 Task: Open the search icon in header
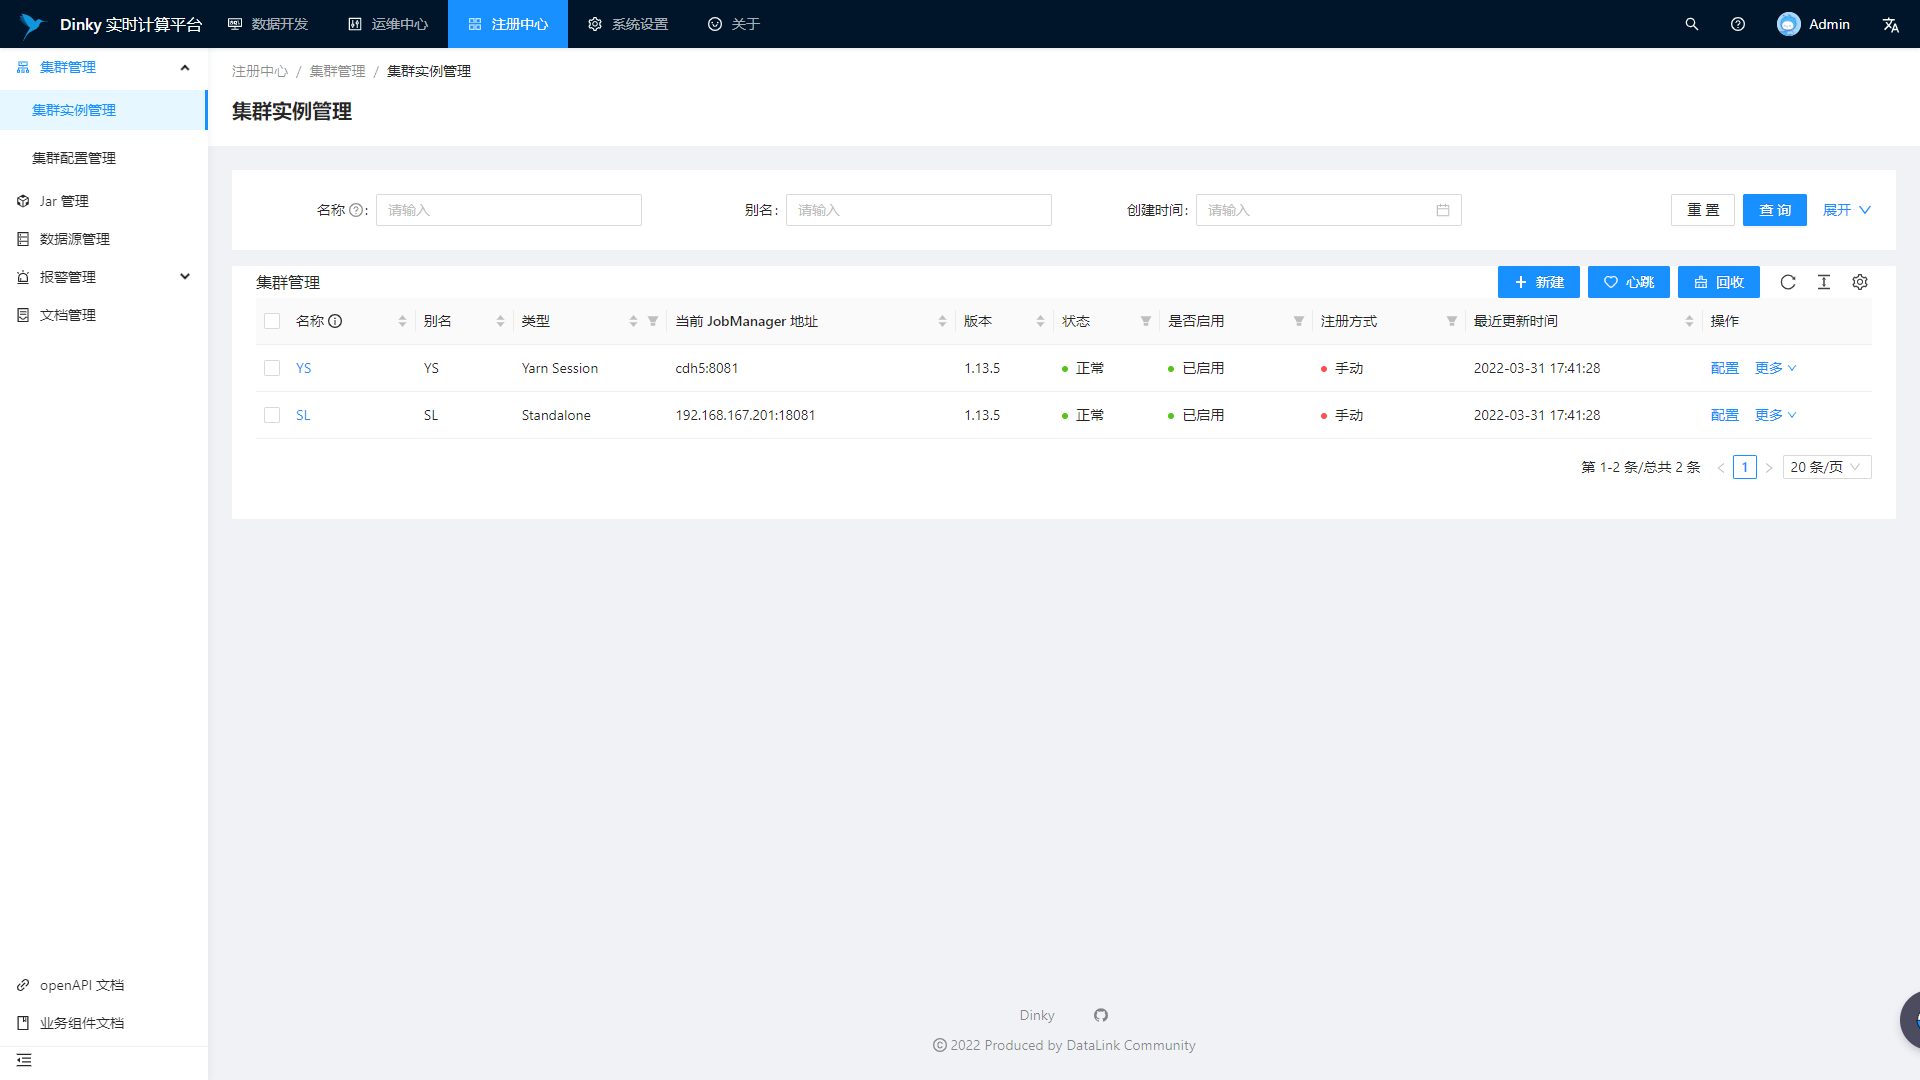pyautogui.click(x=1692, y=24)
